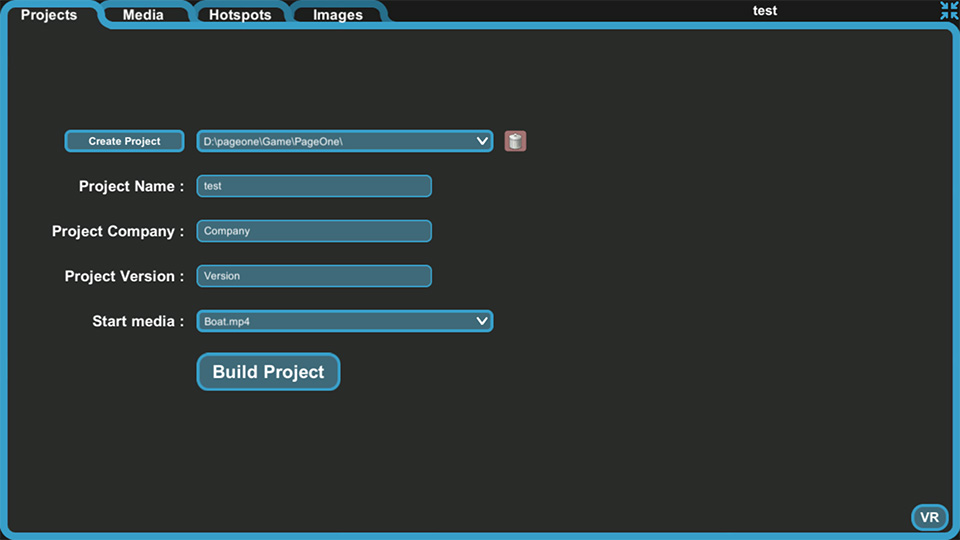Click the Project Name label

pyautogui.click(x=131, y=186)
